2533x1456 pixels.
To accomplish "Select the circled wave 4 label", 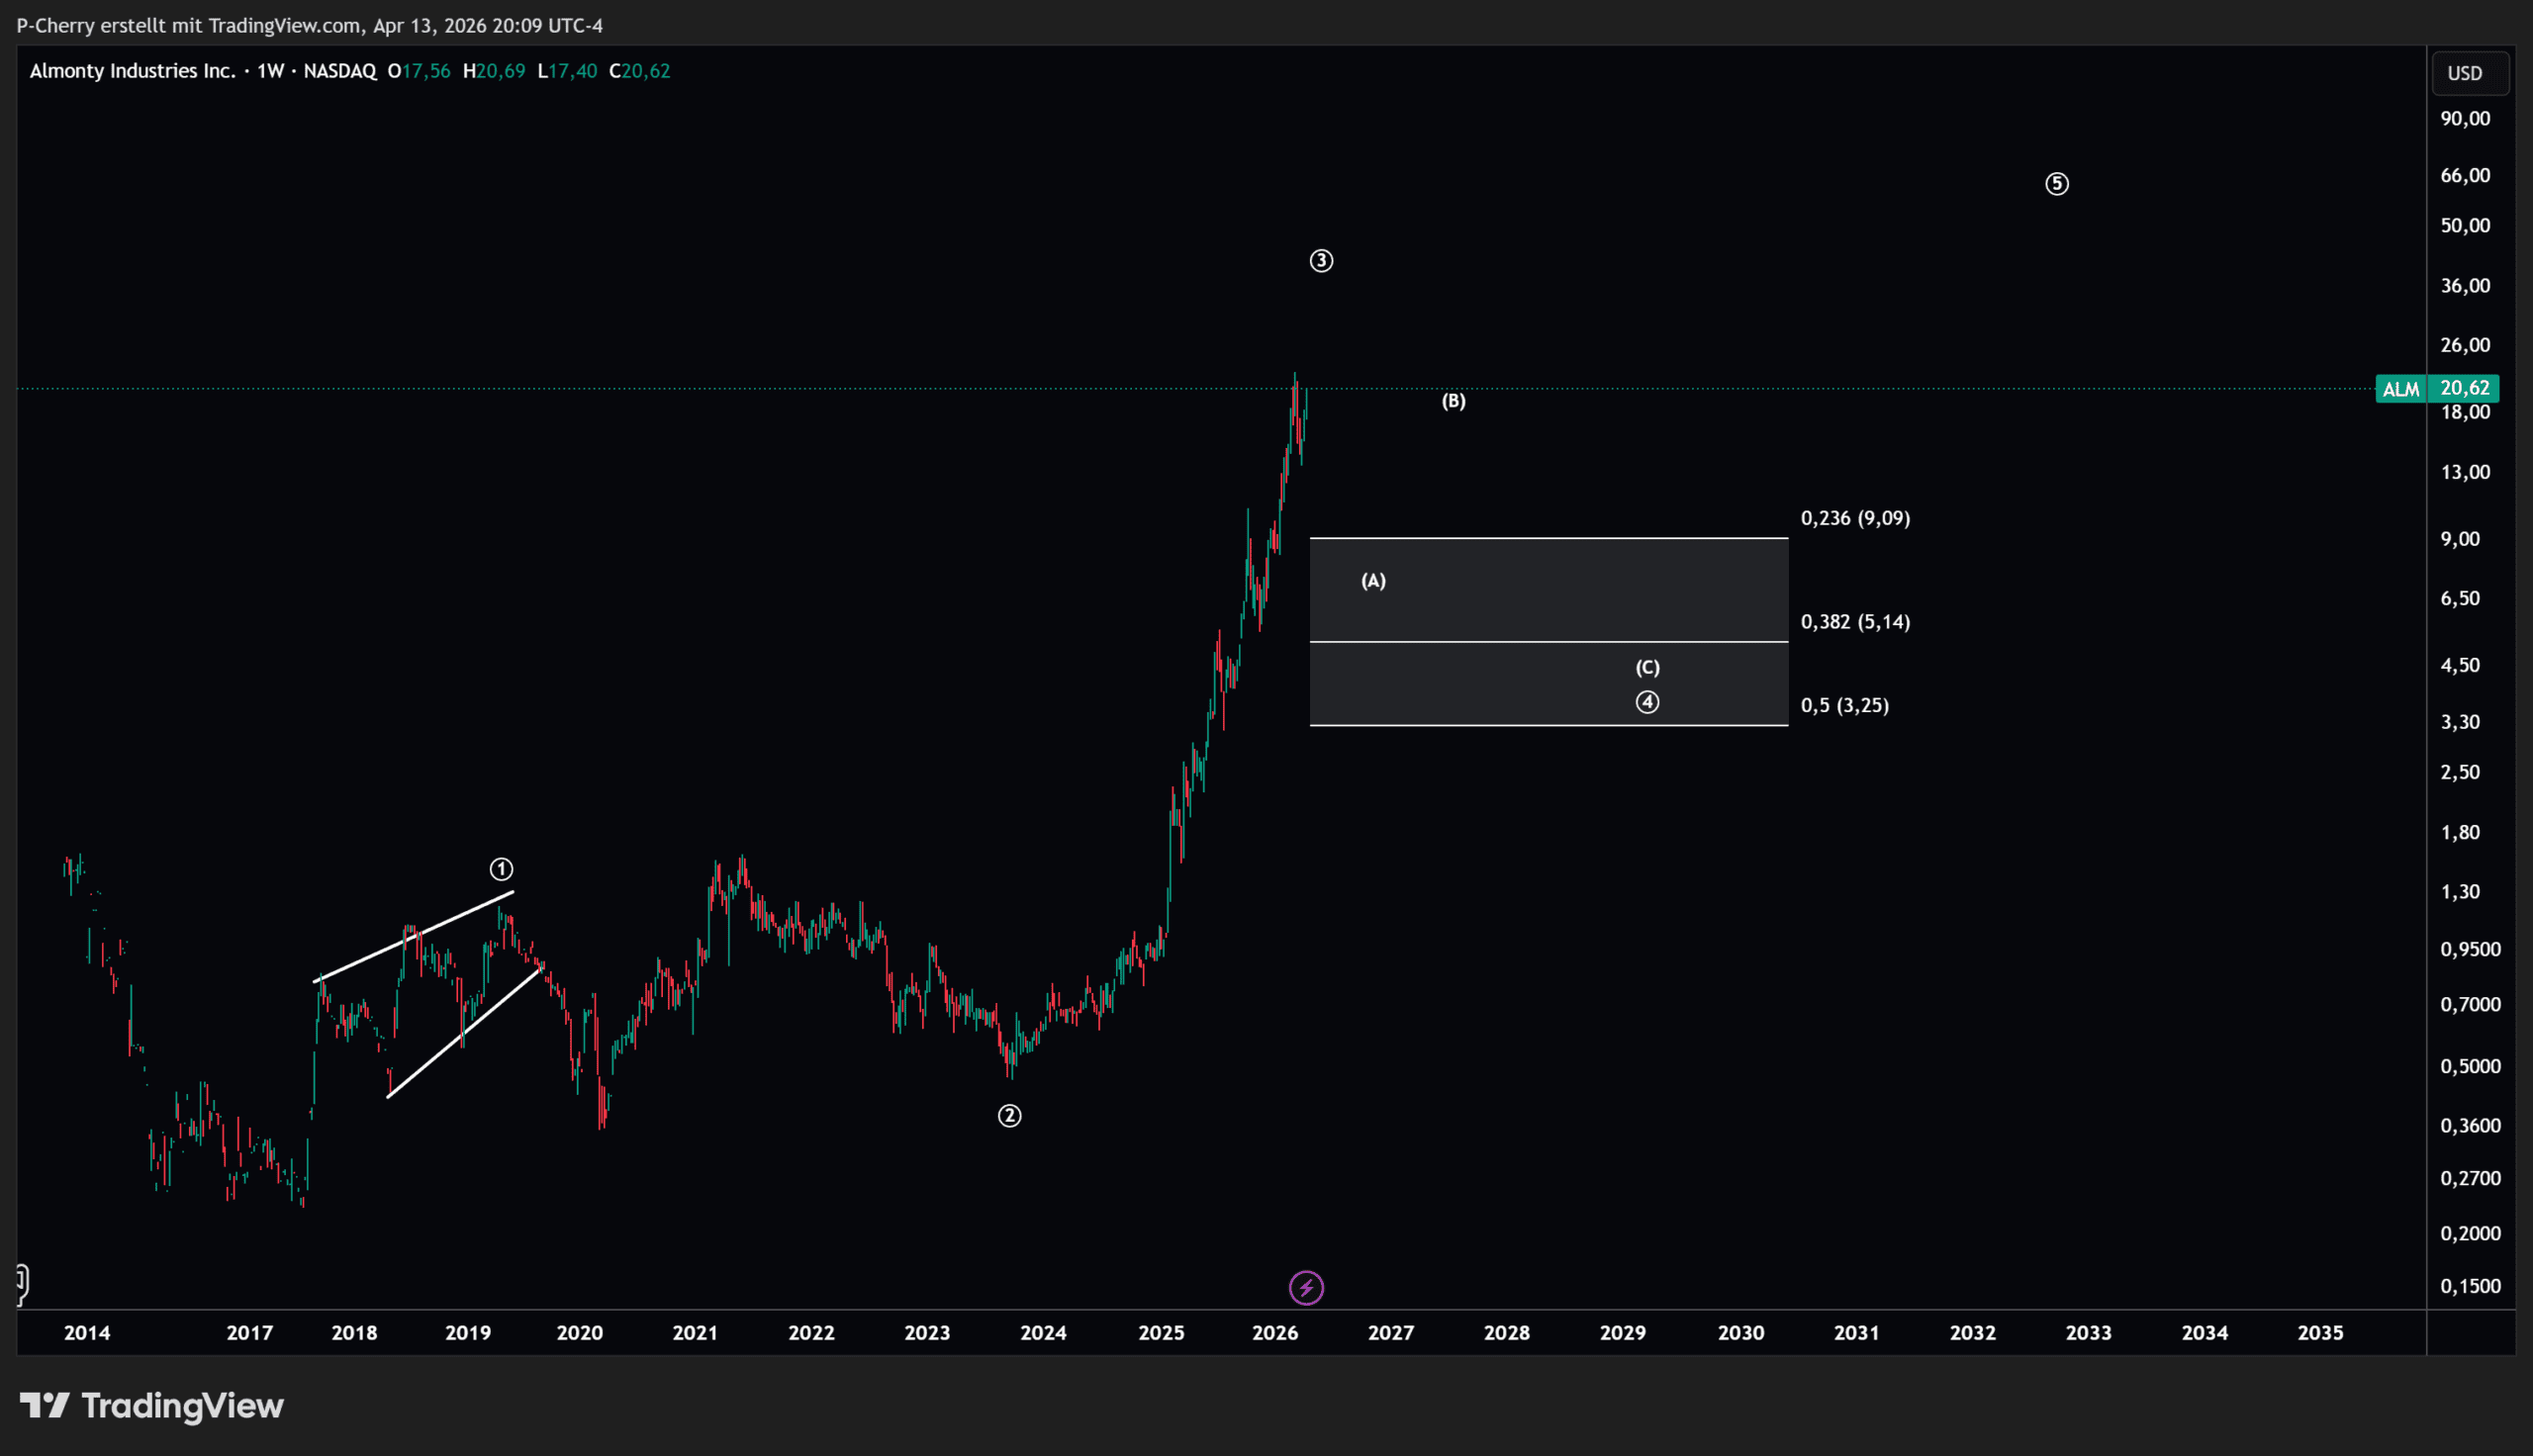I will click(1647, 702).
